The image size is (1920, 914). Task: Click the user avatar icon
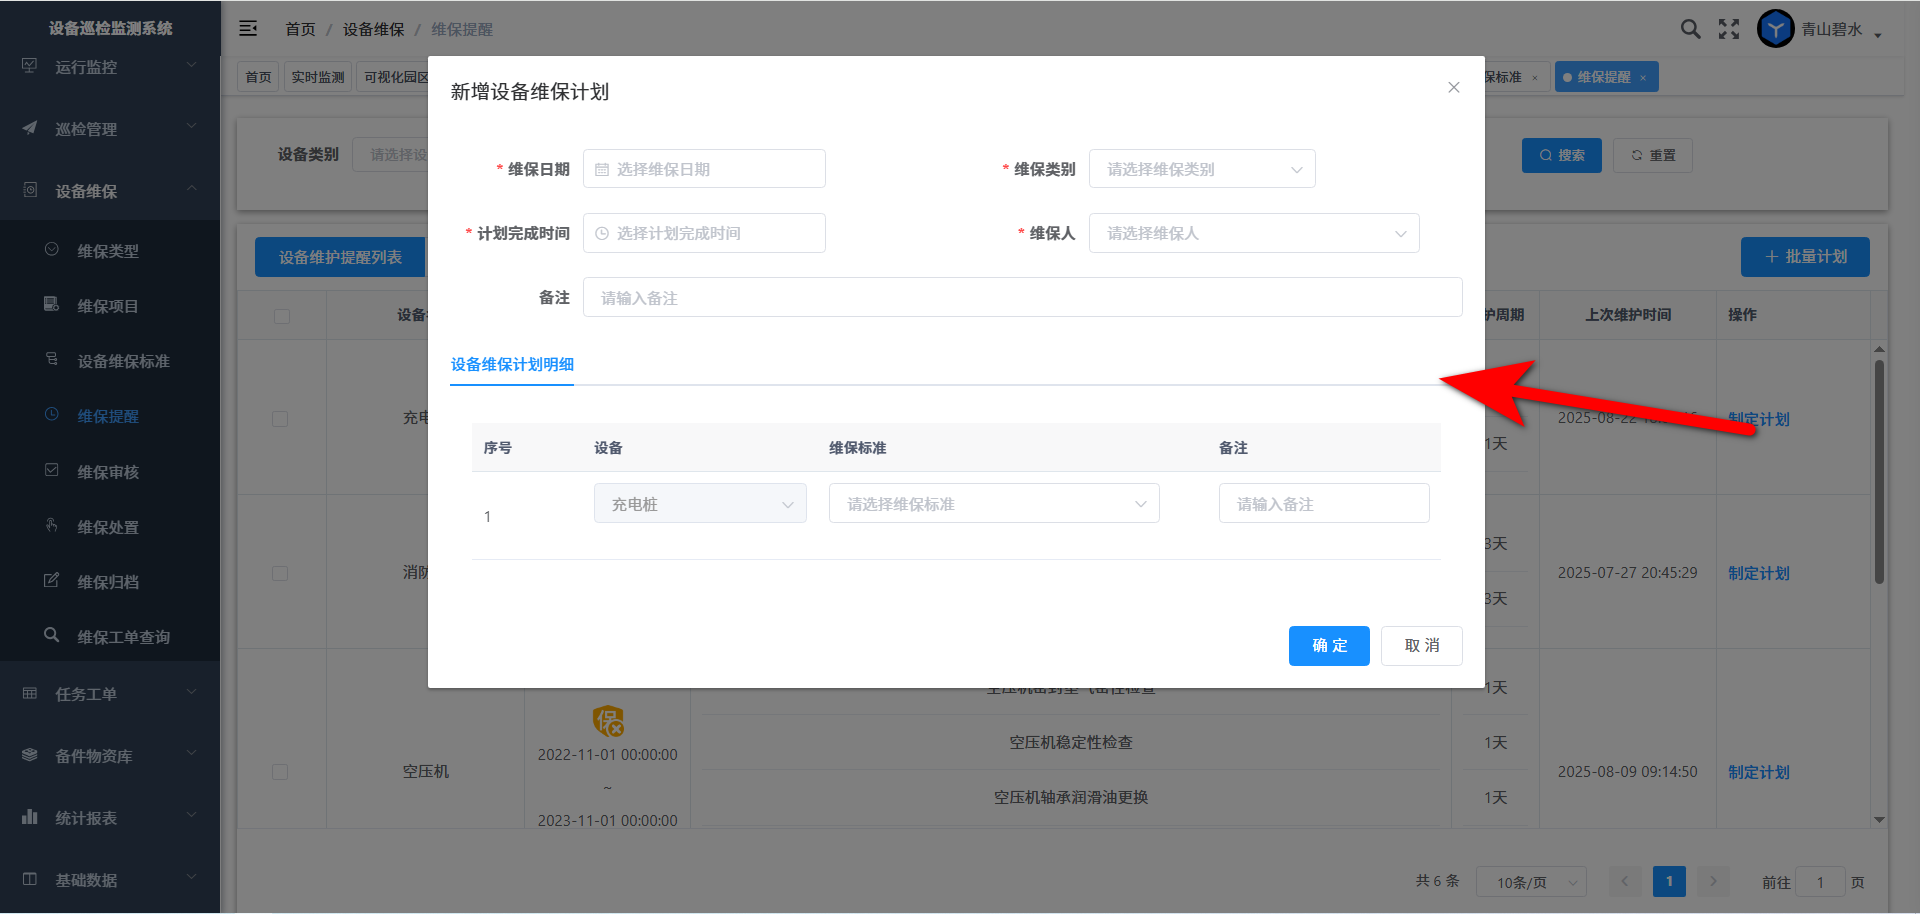1775,29
